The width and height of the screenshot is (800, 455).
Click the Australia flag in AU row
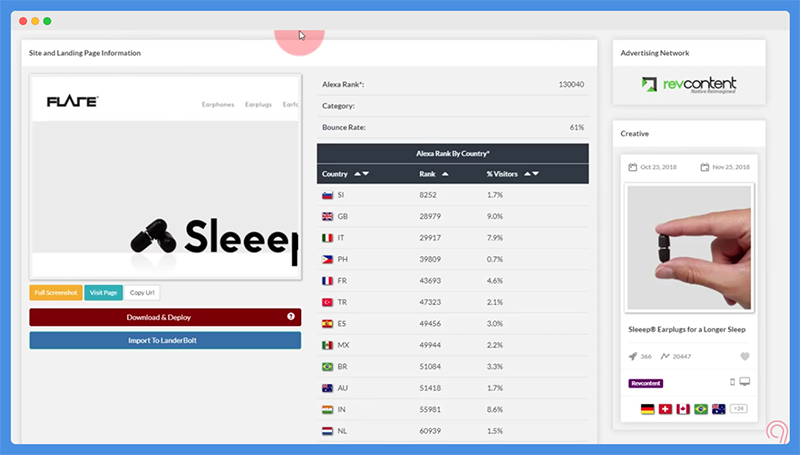(328, 388)
